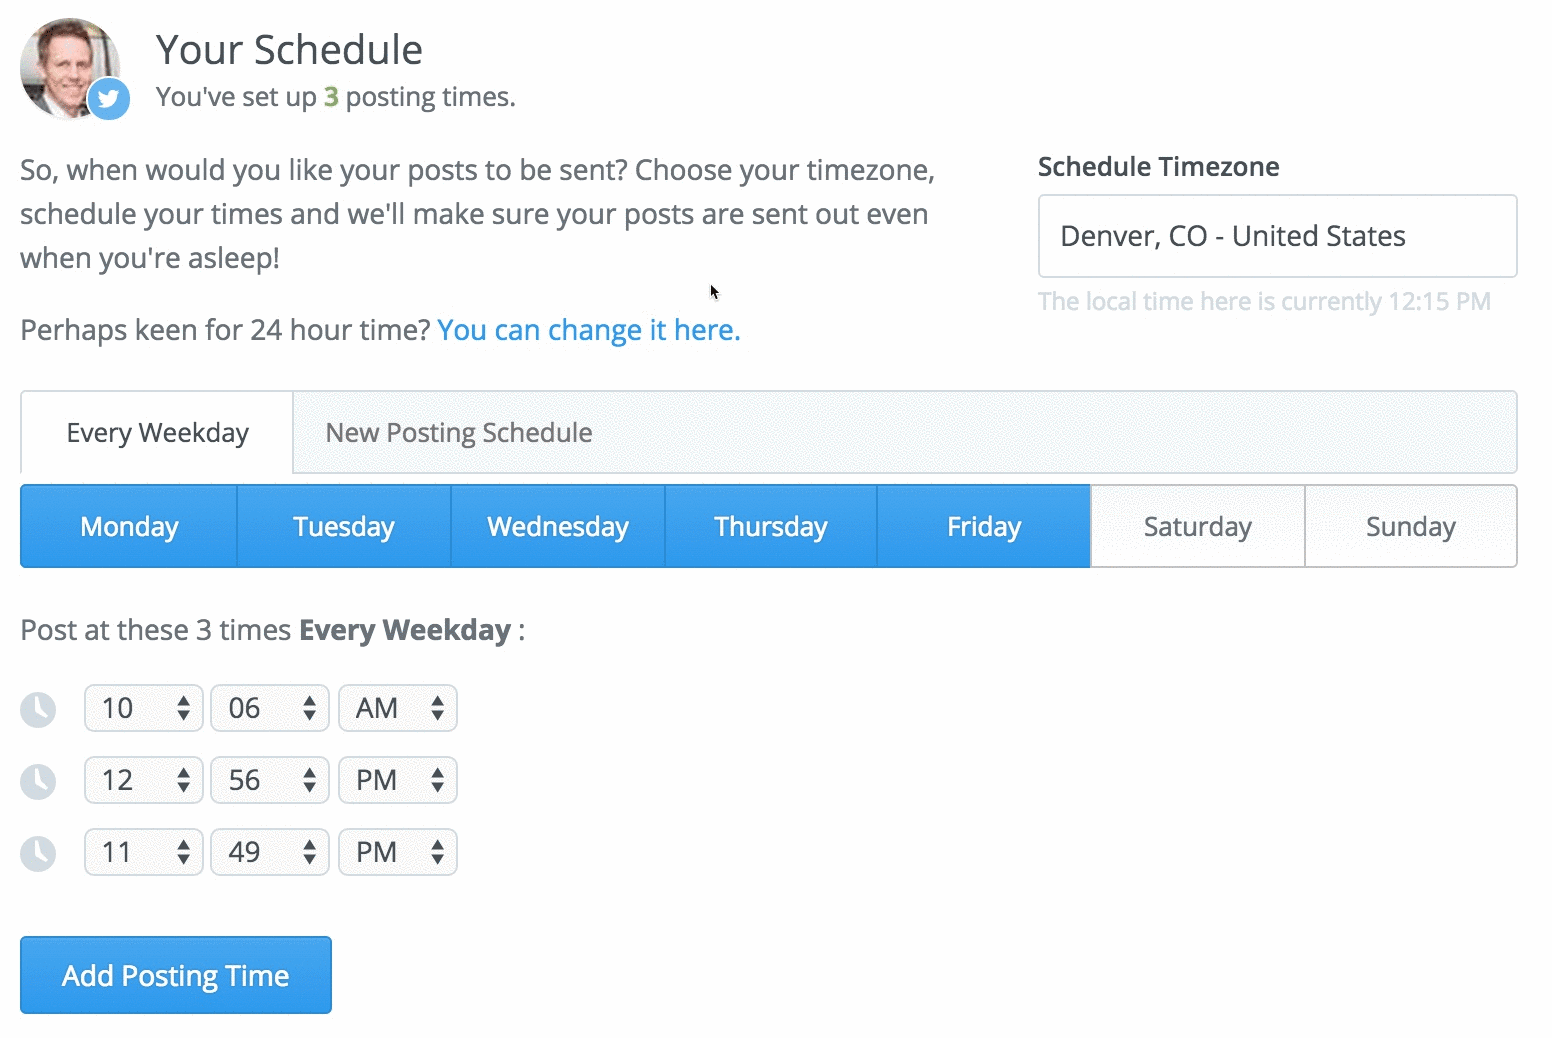The width and height of the screenshot is (1552, 1038).
Task: Deselect Wednesday from the schedule
Action: click(557, 526)
